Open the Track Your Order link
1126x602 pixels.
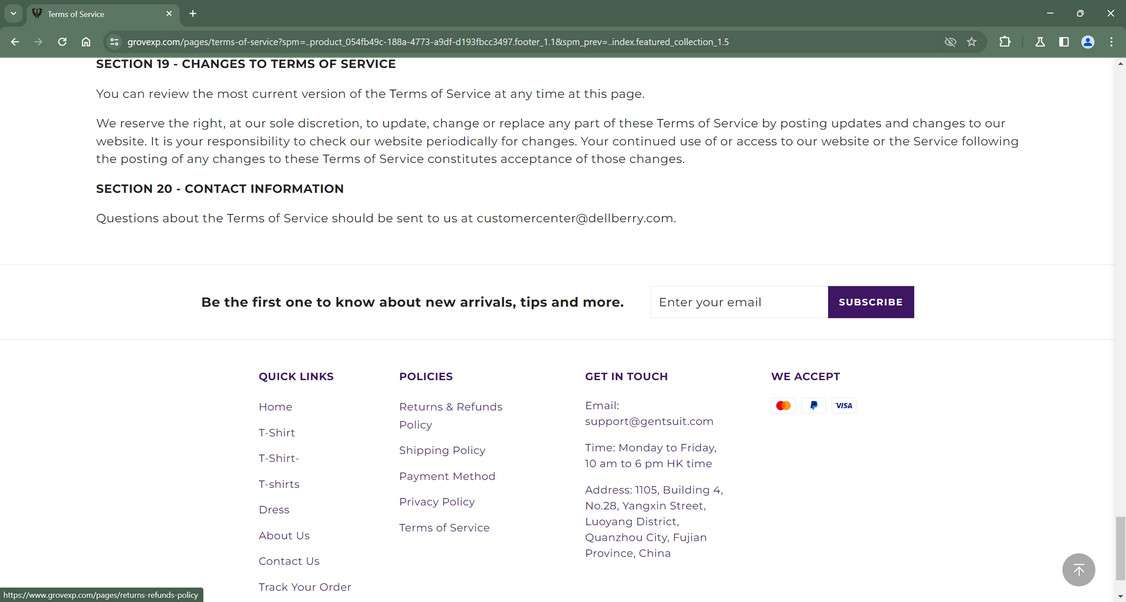click(305, 587)
